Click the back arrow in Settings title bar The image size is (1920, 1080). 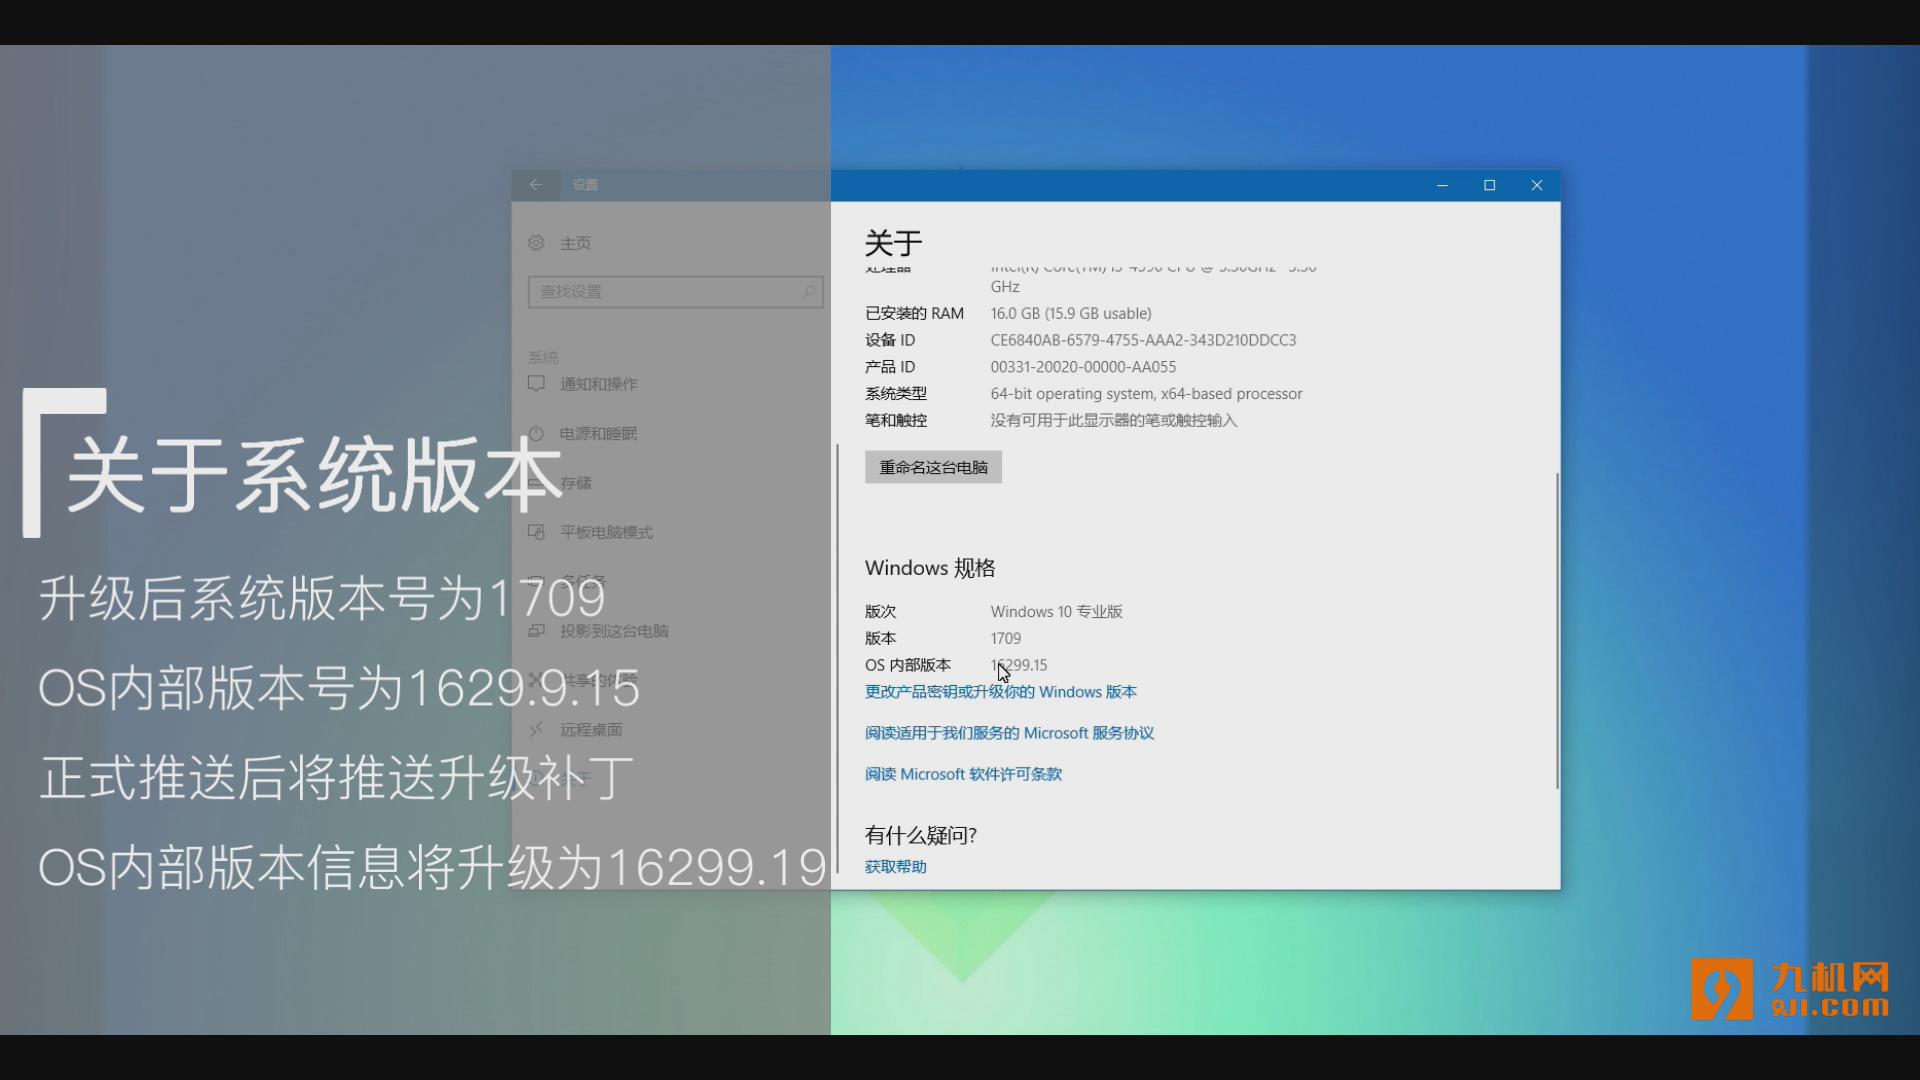coord(536,185)
